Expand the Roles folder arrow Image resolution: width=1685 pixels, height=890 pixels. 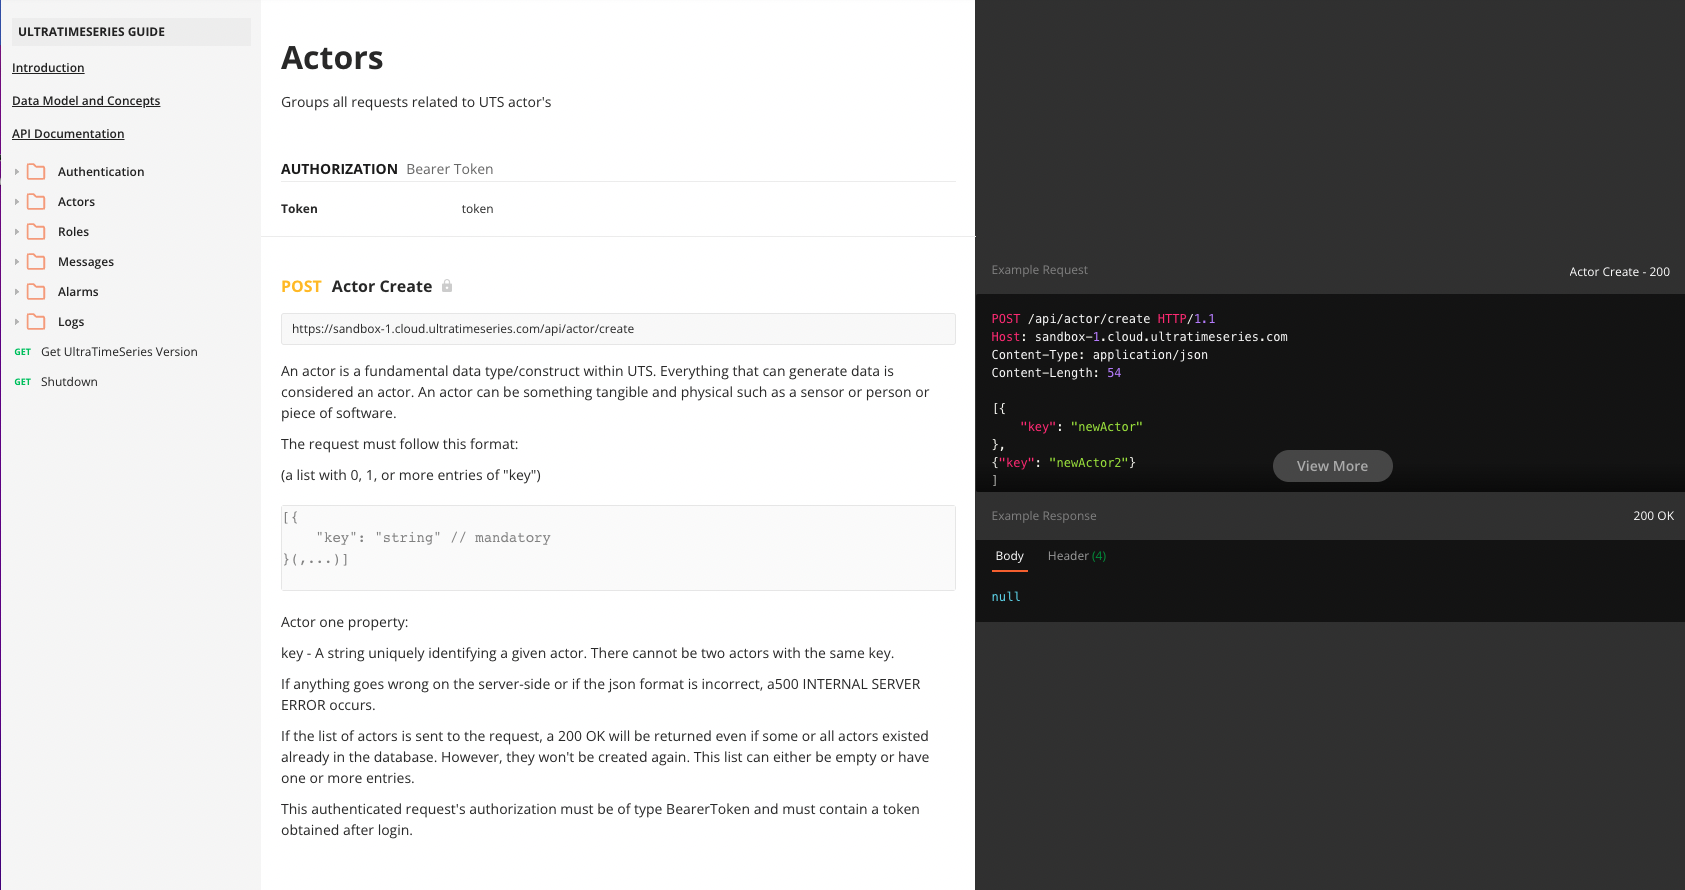(17, 232)
